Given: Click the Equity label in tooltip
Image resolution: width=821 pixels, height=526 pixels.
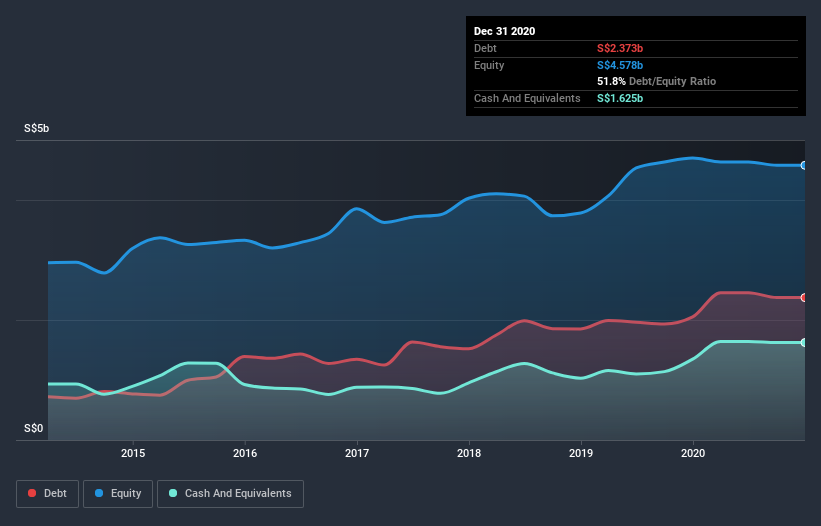Looking at the screenshot, I should click(x=489, y=65).
